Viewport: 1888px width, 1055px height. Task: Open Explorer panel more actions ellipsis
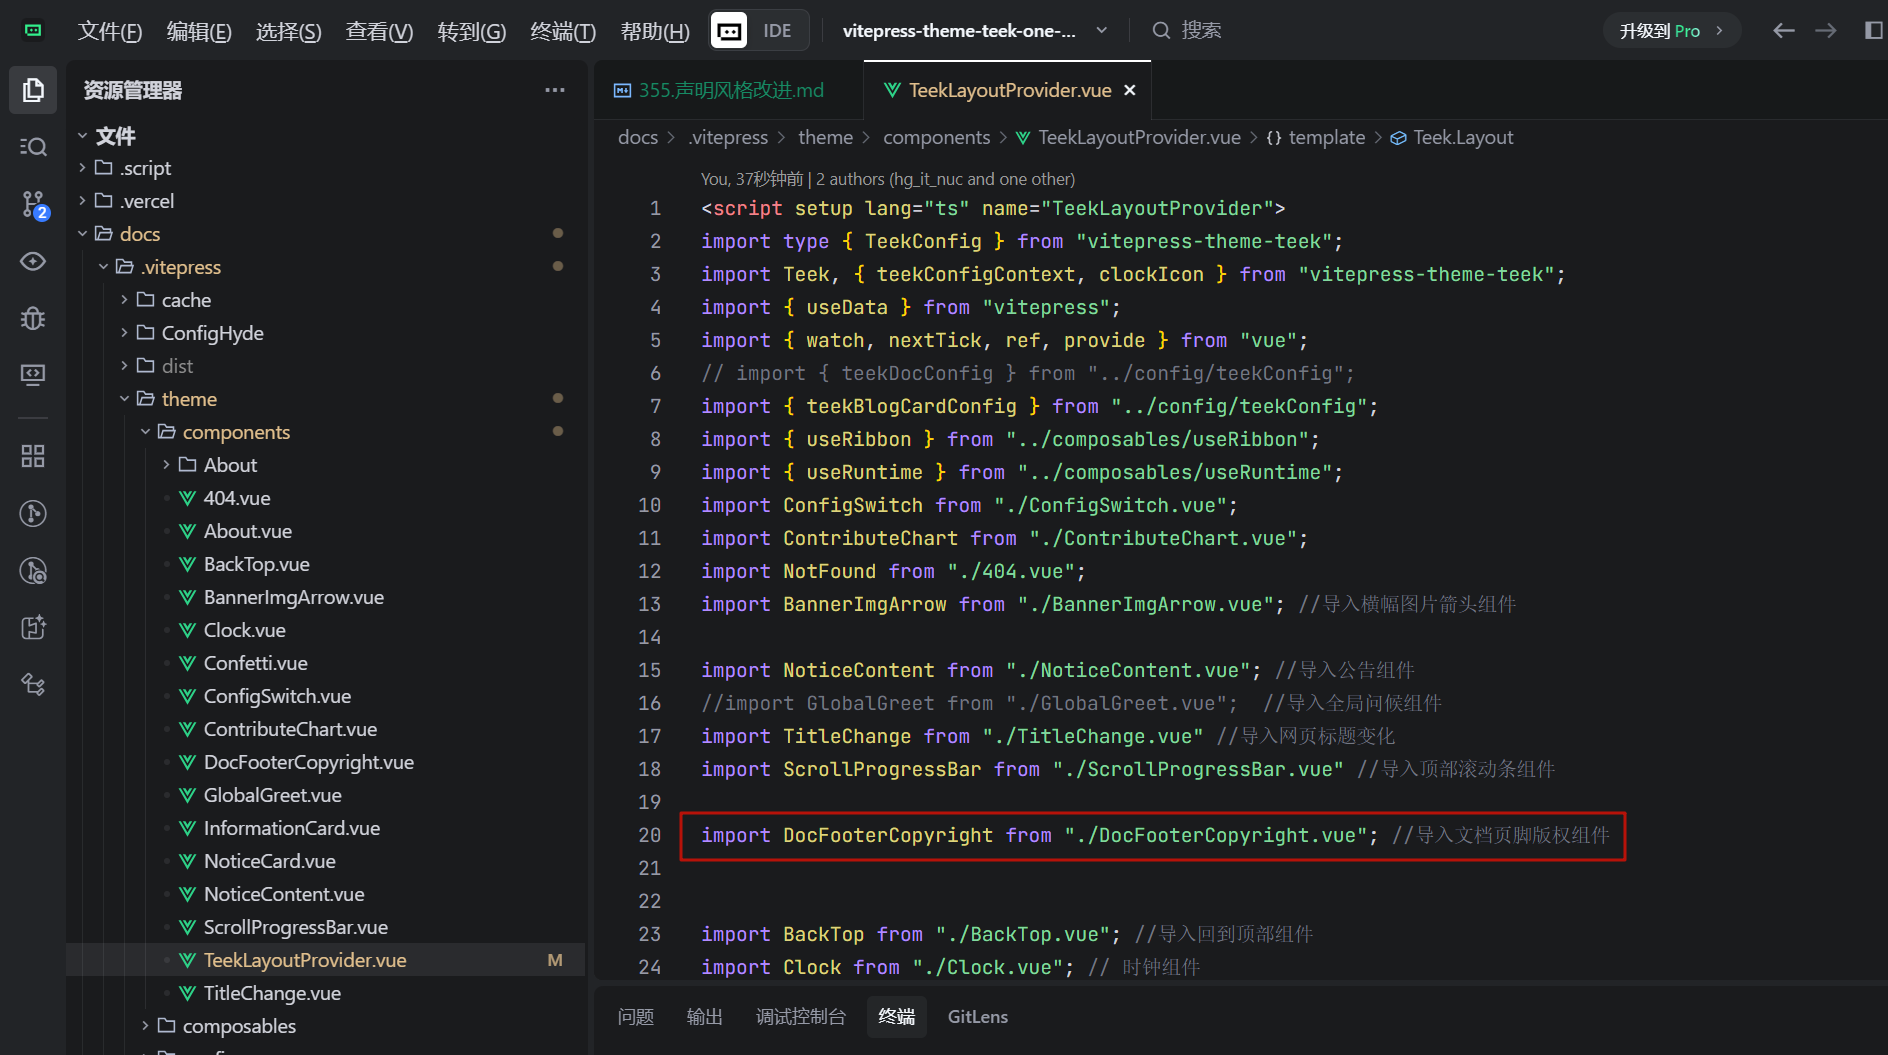[x=555, y=90]
